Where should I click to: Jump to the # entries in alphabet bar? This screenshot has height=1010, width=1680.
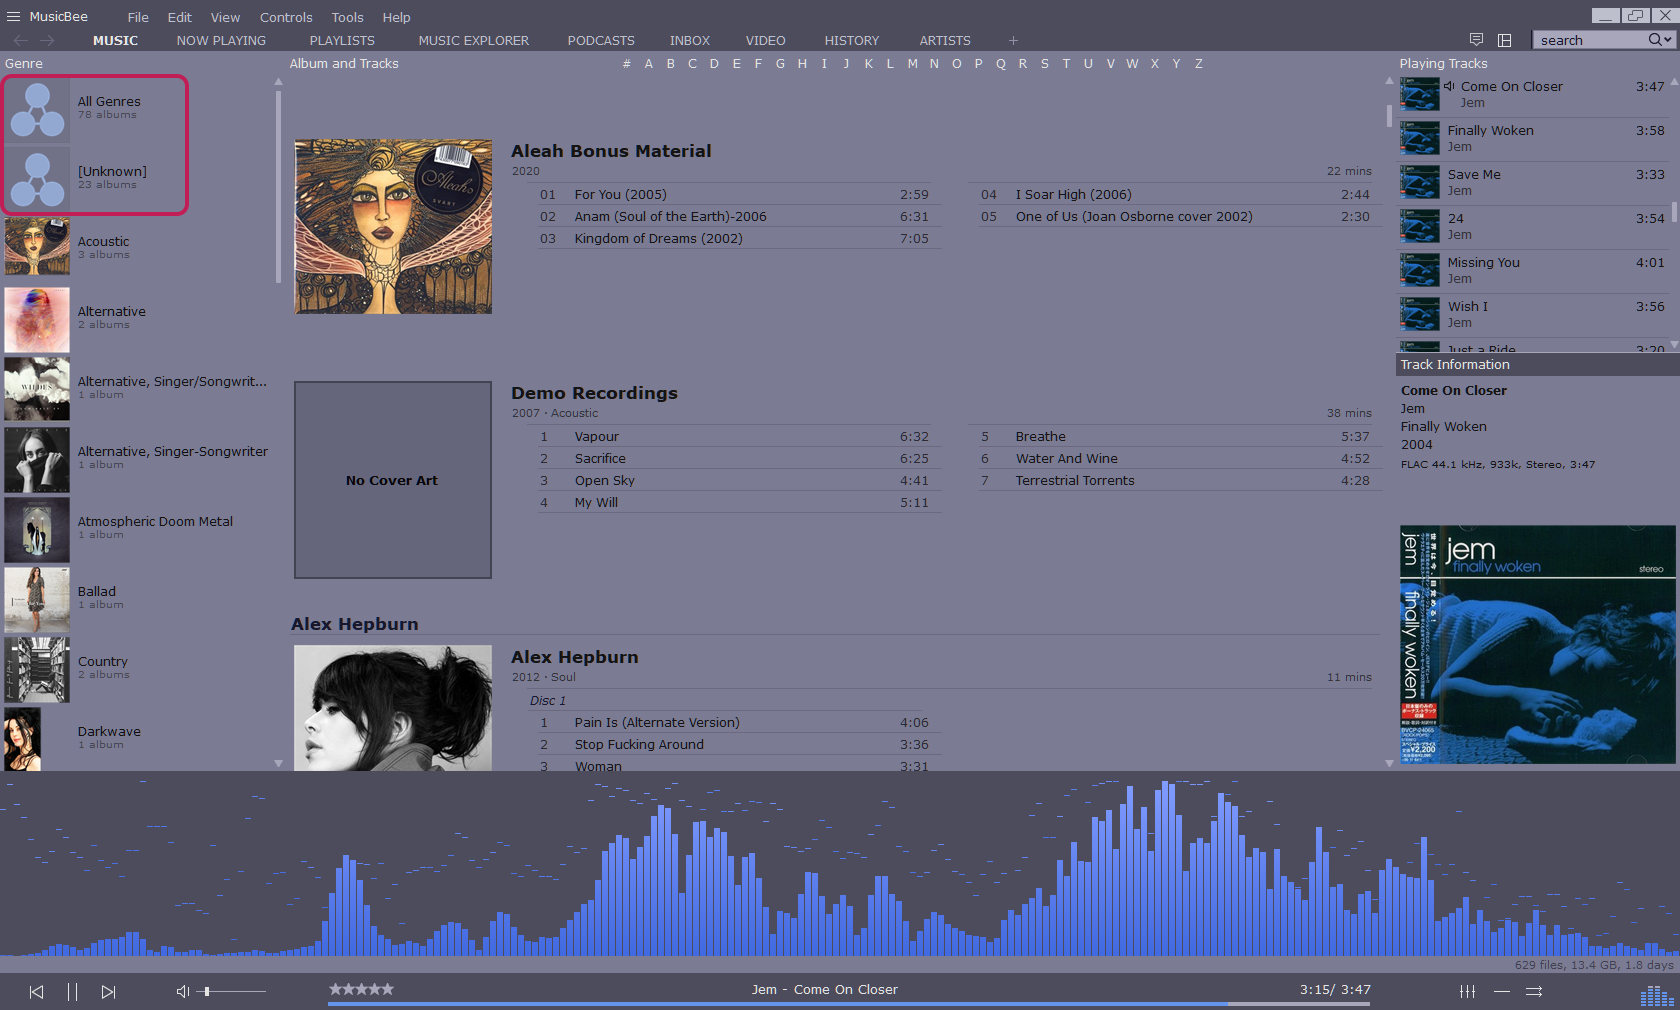[626, 63]
